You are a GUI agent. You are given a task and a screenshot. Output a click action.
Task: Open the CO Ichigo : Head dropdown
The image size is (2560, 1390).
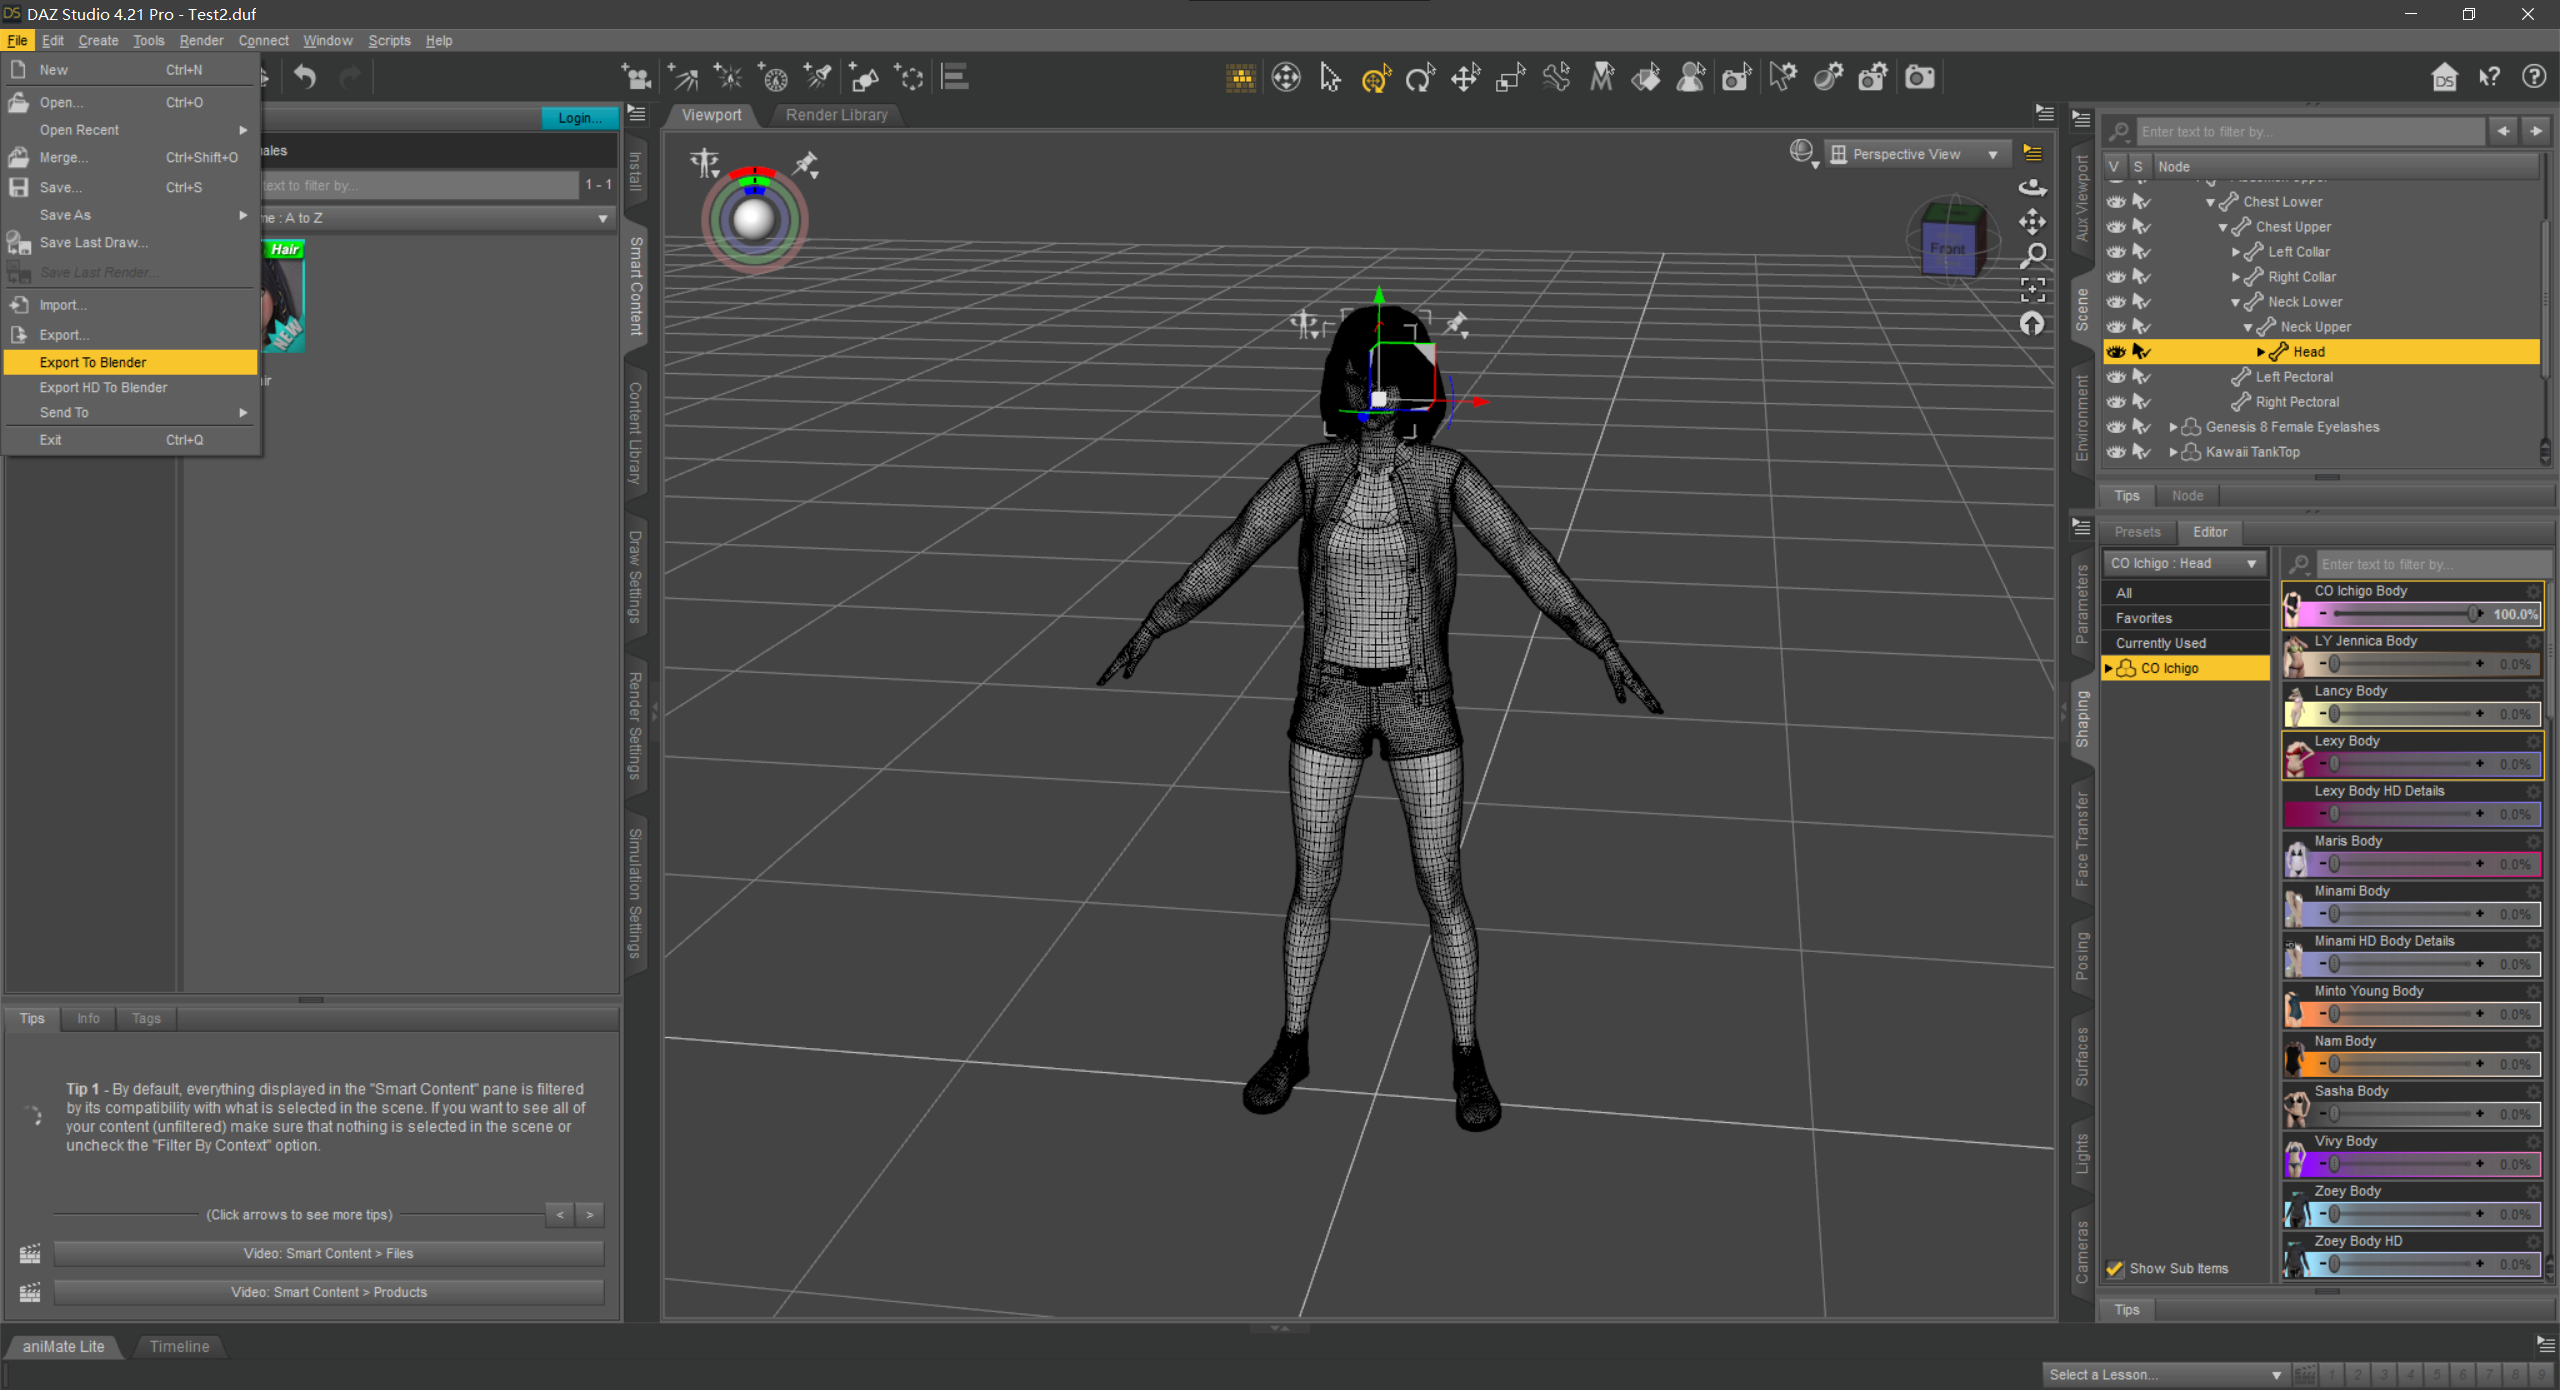click(2184, 563)
